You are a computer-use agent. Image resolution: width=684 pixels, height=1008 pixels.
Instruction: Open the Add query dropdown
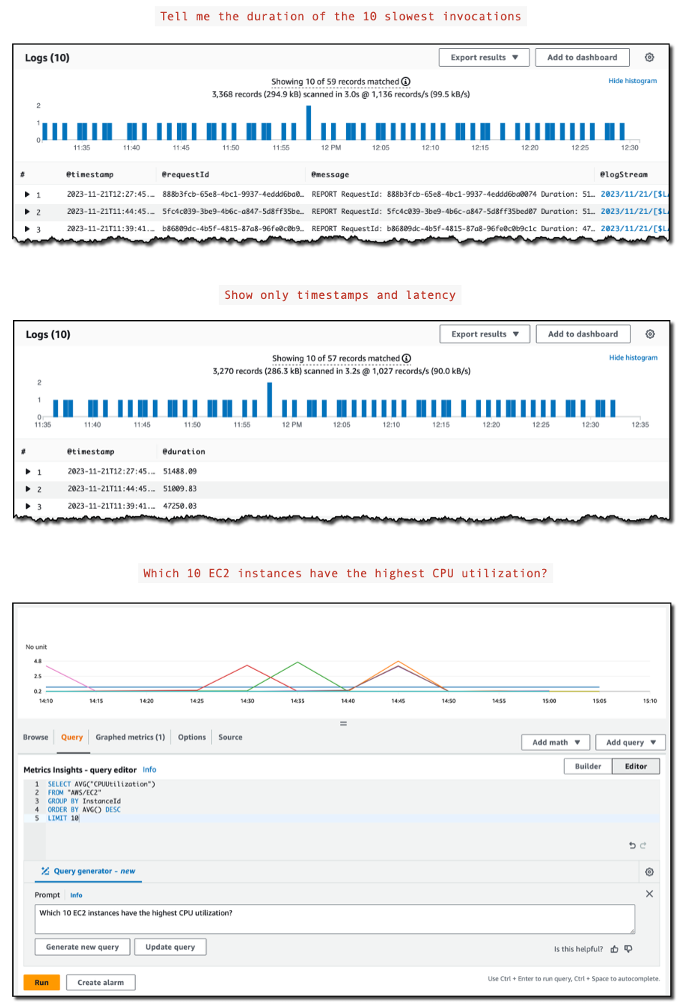click(x=630, y=742)
